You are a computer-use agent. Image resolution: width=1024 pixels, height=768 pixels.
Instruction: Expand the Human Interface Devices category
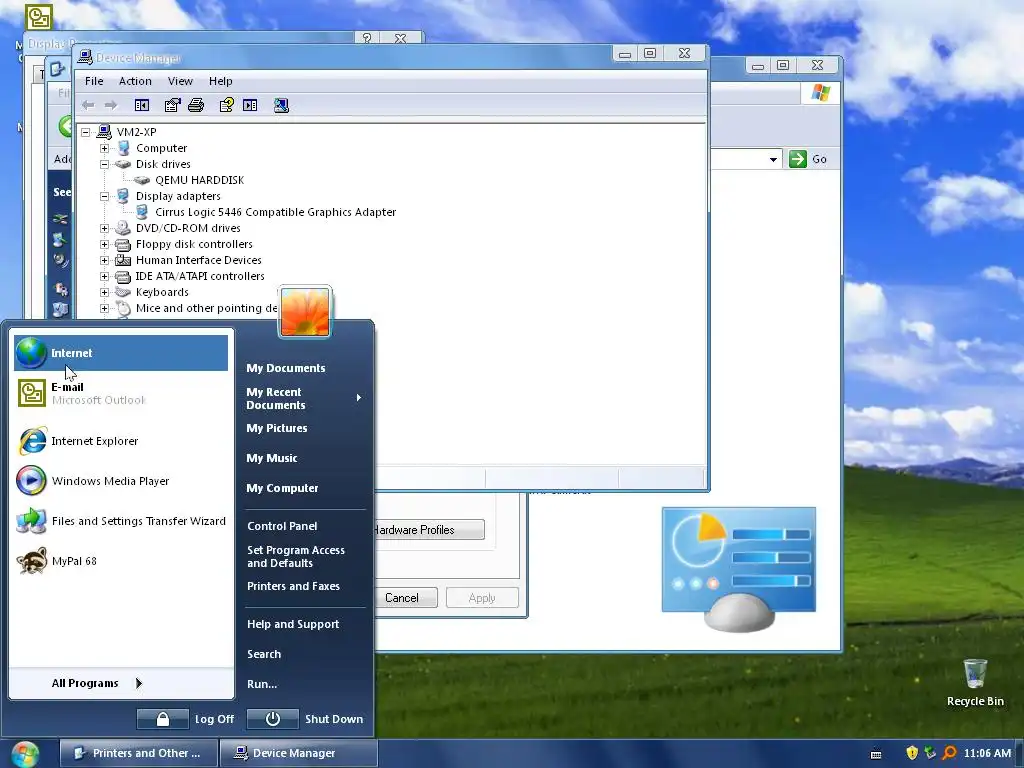tap(104, 260)
